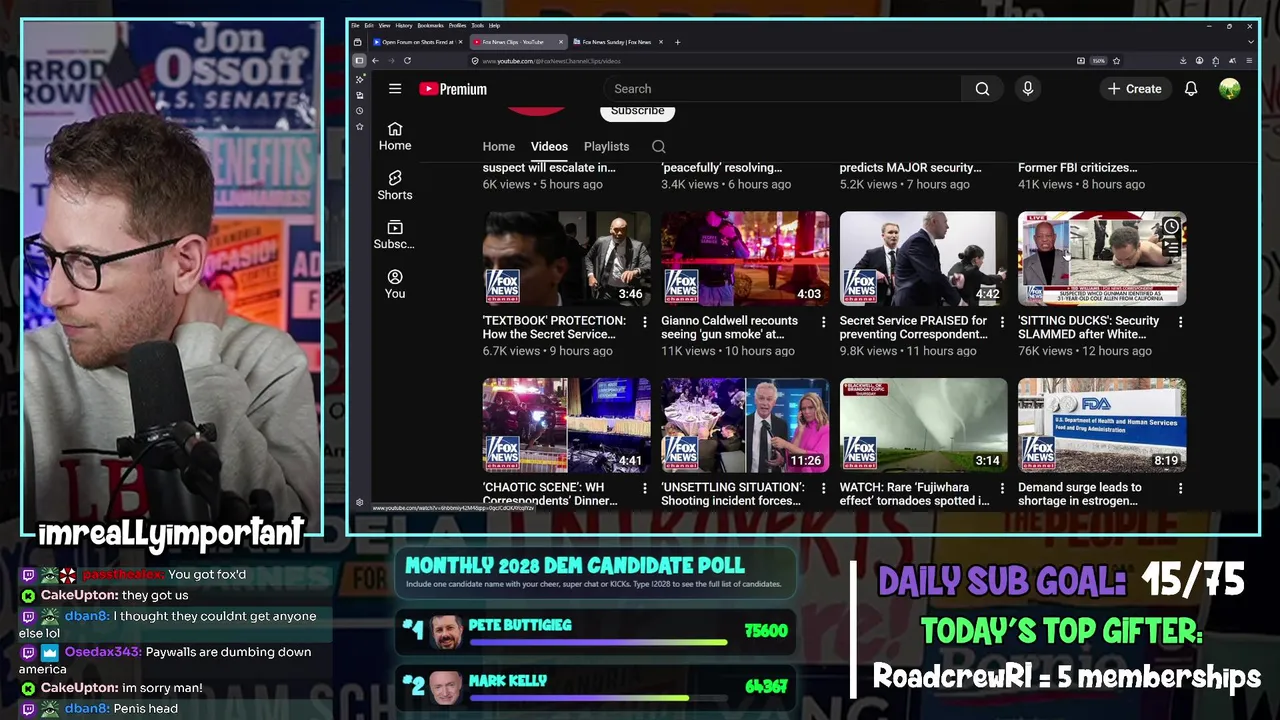Open options for estrogen shortage video
The image size is (1280, 720).
[x=1180, y=489]
